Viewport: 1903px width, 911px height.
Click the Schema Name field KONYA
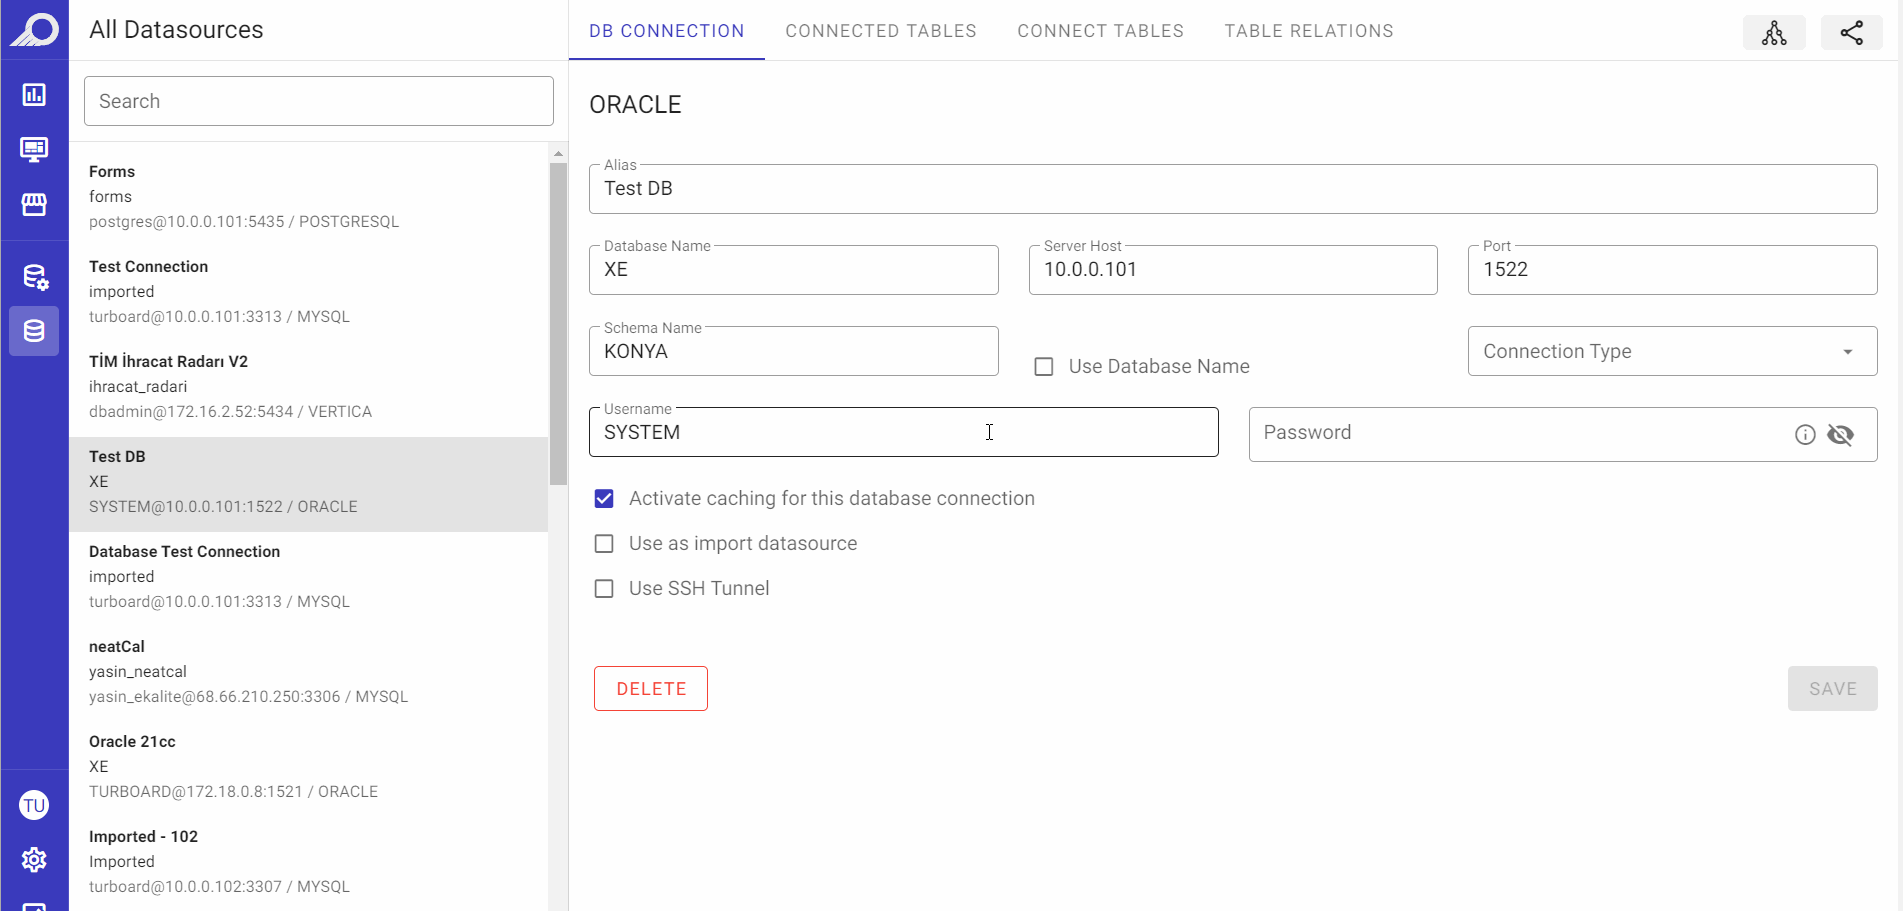pos(794,351)
